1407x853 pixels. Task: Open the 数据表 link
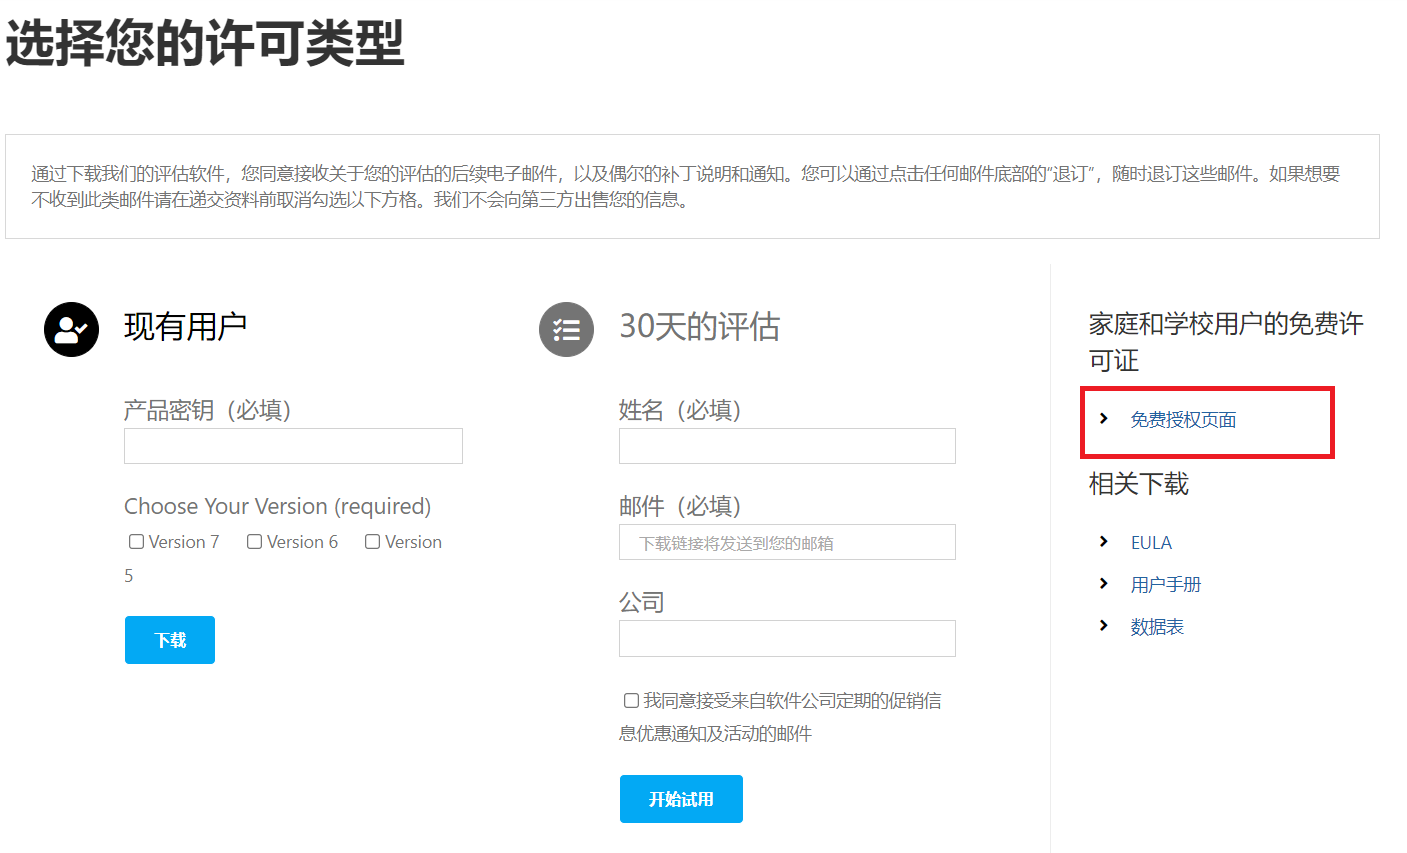(1157, 627)
